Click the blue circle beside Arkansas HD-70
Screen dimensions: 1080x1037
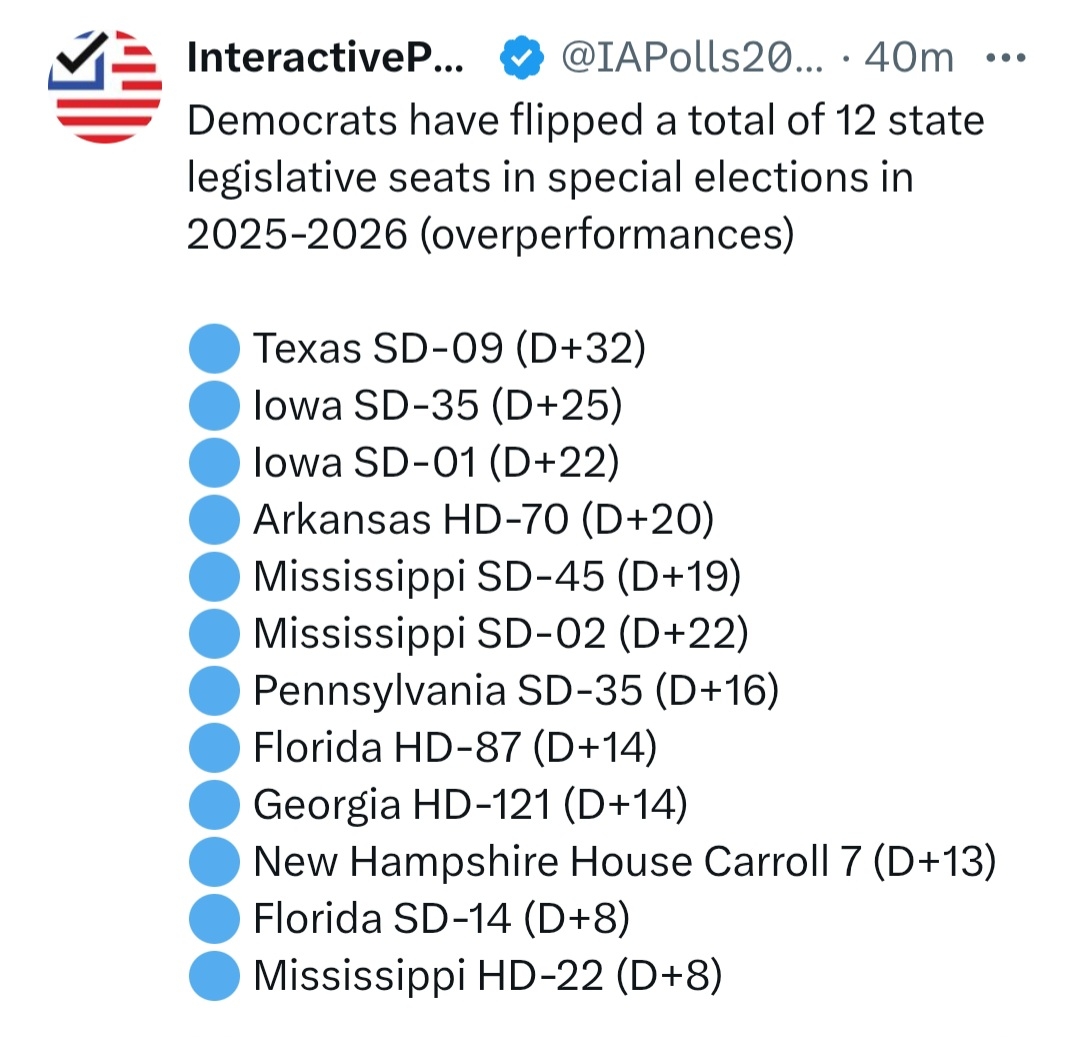[213, 520]
